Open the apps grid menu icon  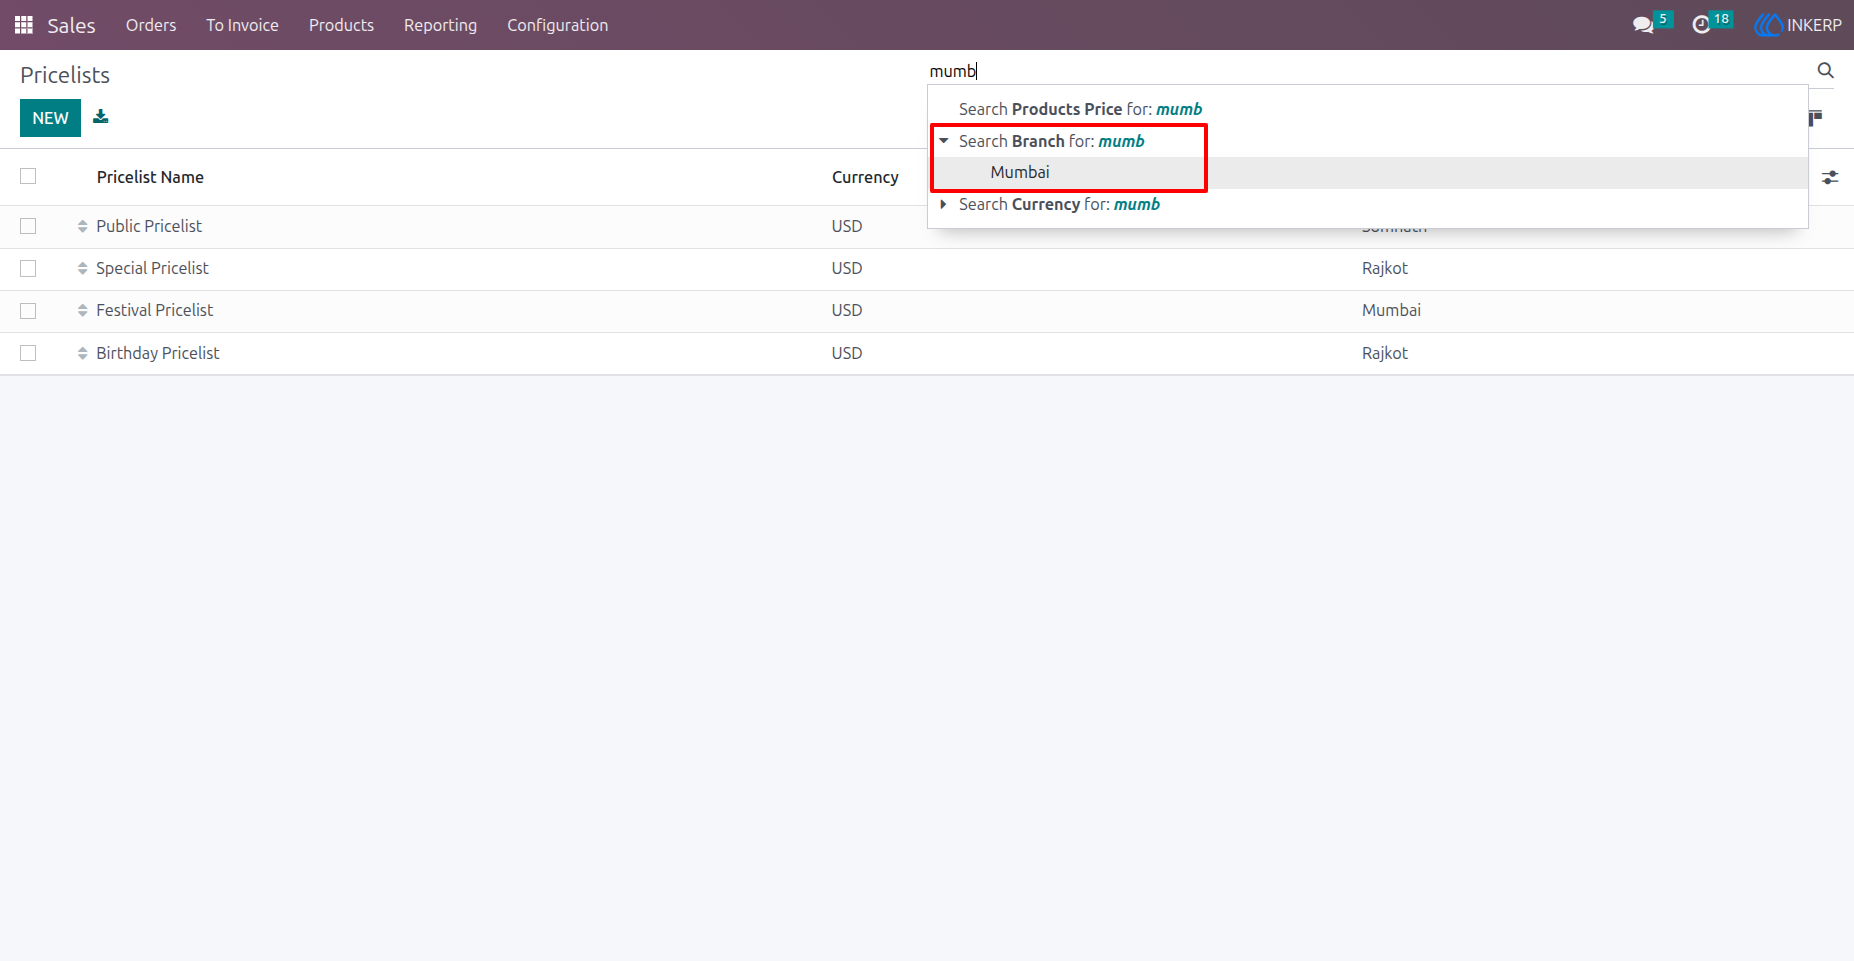(x=24, y=25)
